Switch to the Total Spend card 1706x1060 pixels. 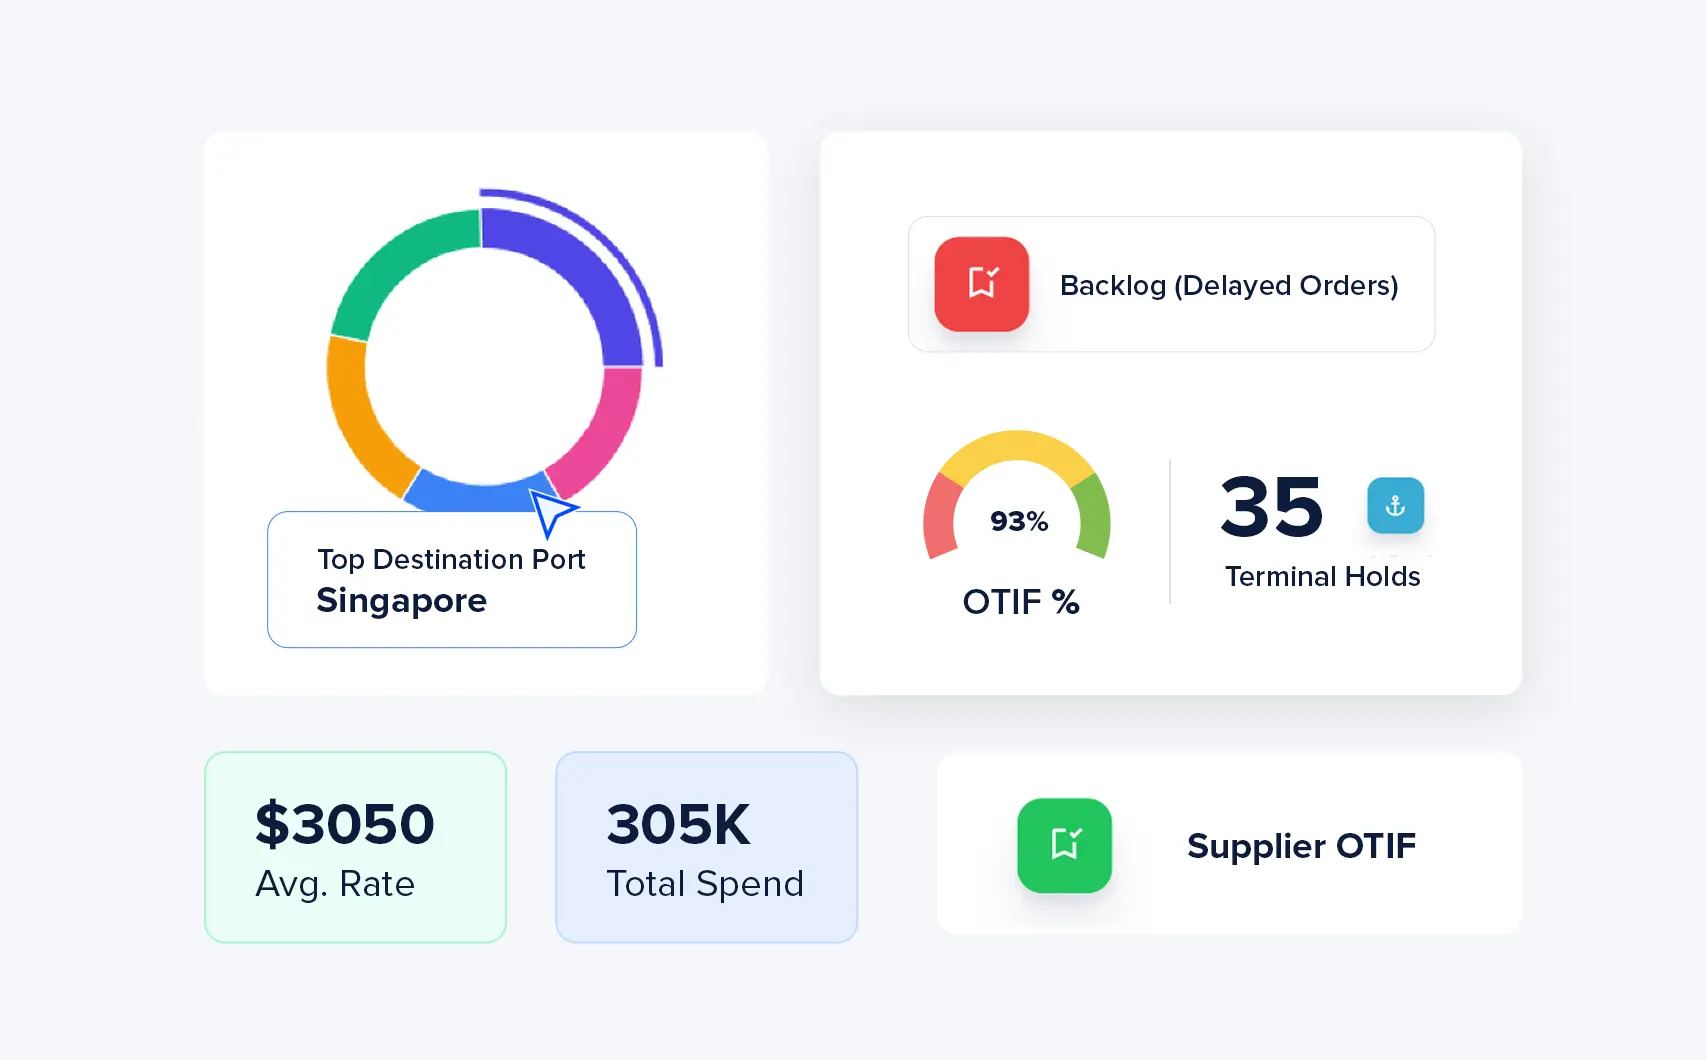click(x=706, y=846)
